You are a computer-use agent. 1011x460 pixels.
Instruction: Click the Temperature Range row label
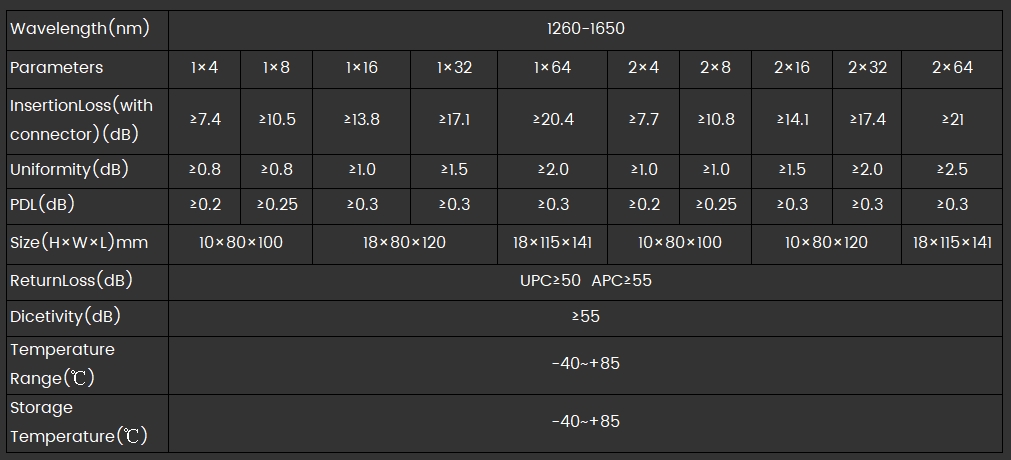click(87, 365)
